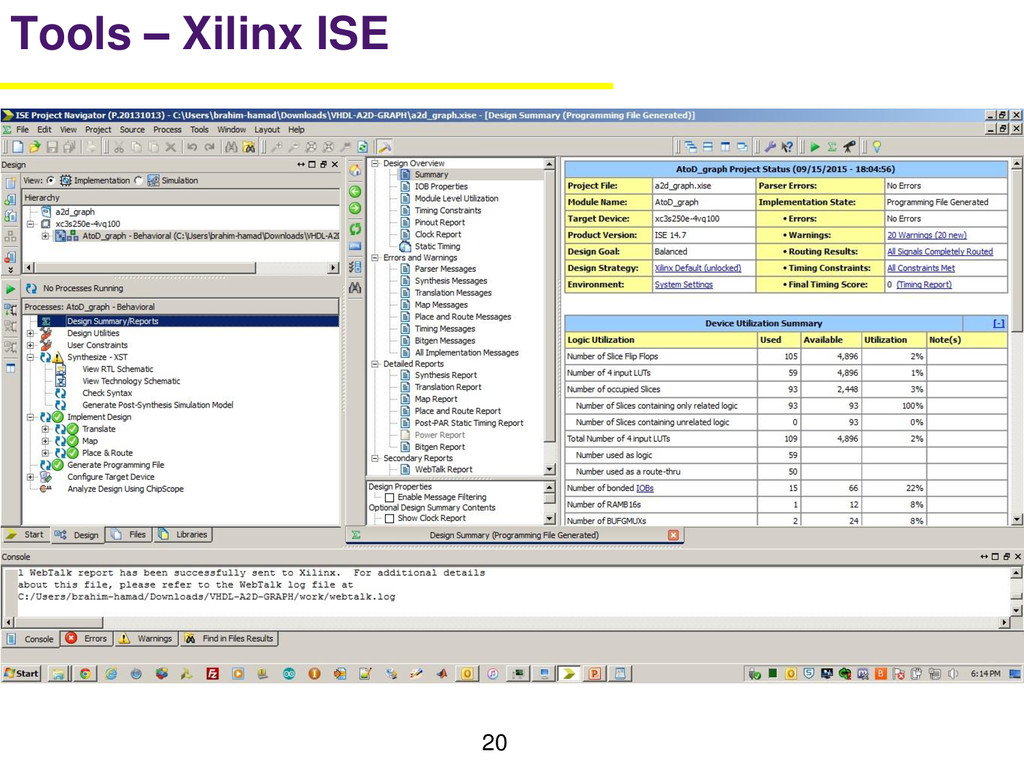Open the Tools menu
Image resolution: width=1024 pixels, height=768 pixels.
coord(199,129)
